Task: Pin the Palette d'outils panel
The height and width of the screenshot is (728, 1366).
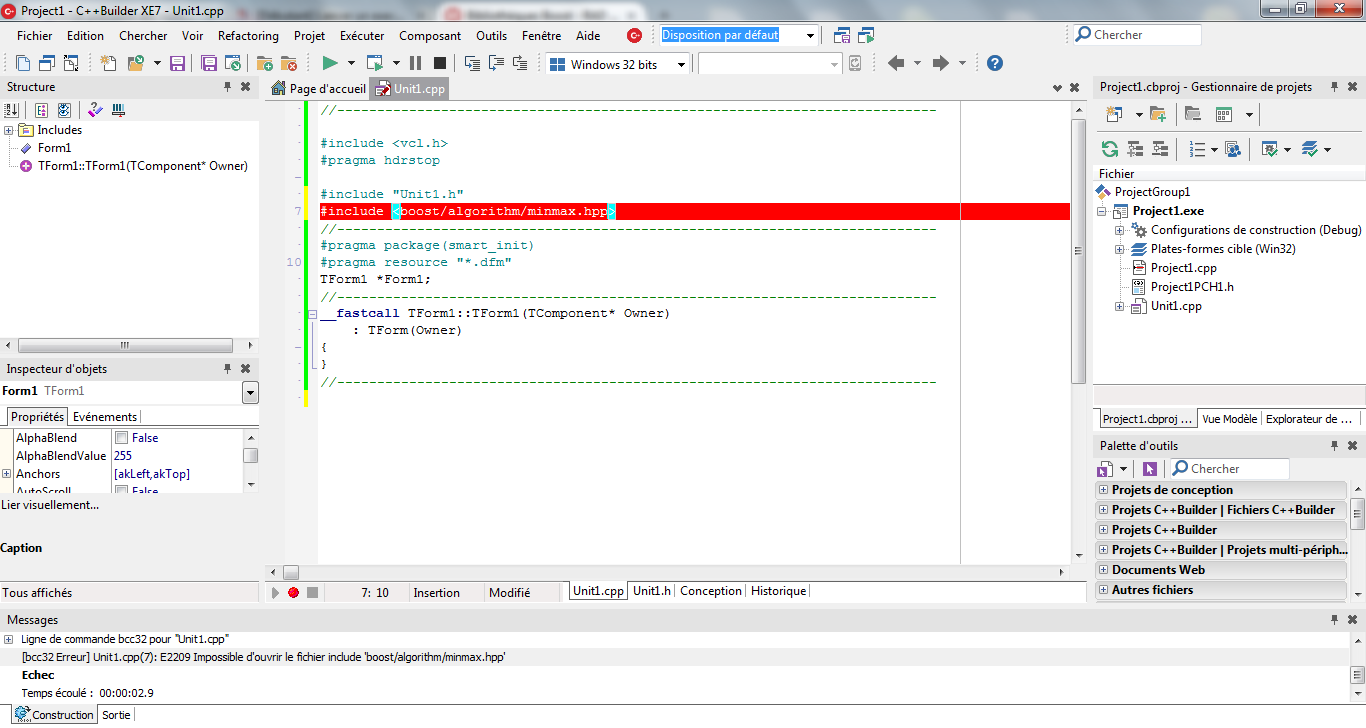Action: 1334,446
